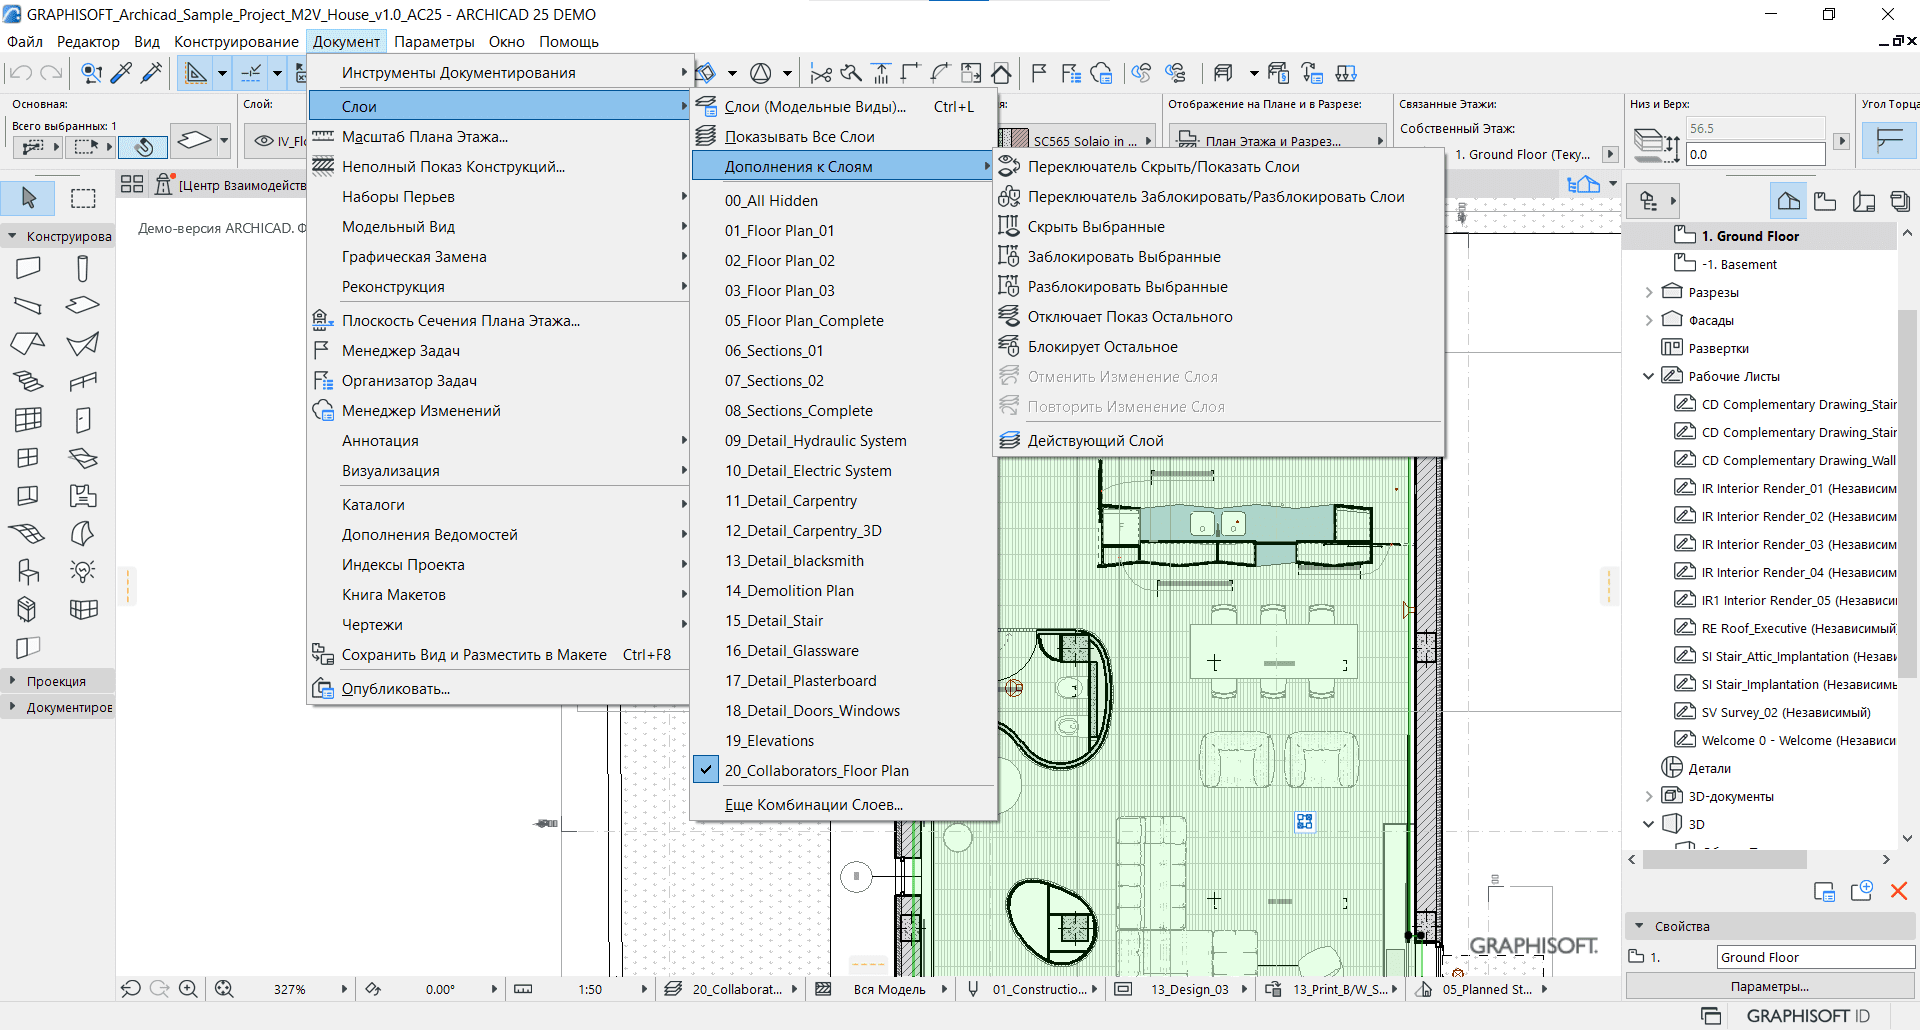Select the Marquee tool in the toolbox
This screenshot has width=1920, height=1030.
pyautogui.click(x=83, y=198)
